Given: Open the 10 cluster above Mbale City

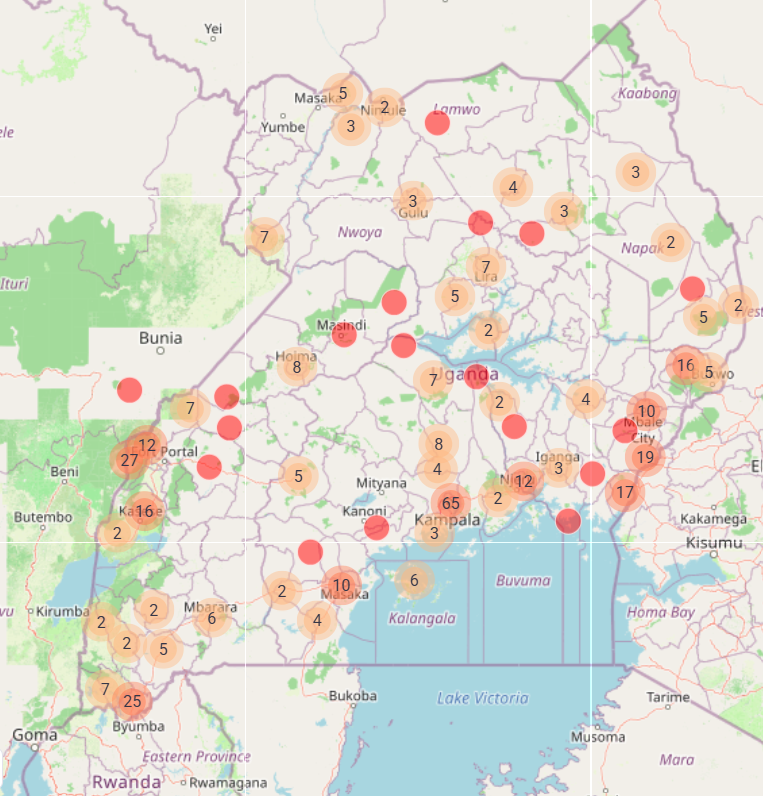Looking at the screenshot, I should pyautogui.click(x=646, y=411).
